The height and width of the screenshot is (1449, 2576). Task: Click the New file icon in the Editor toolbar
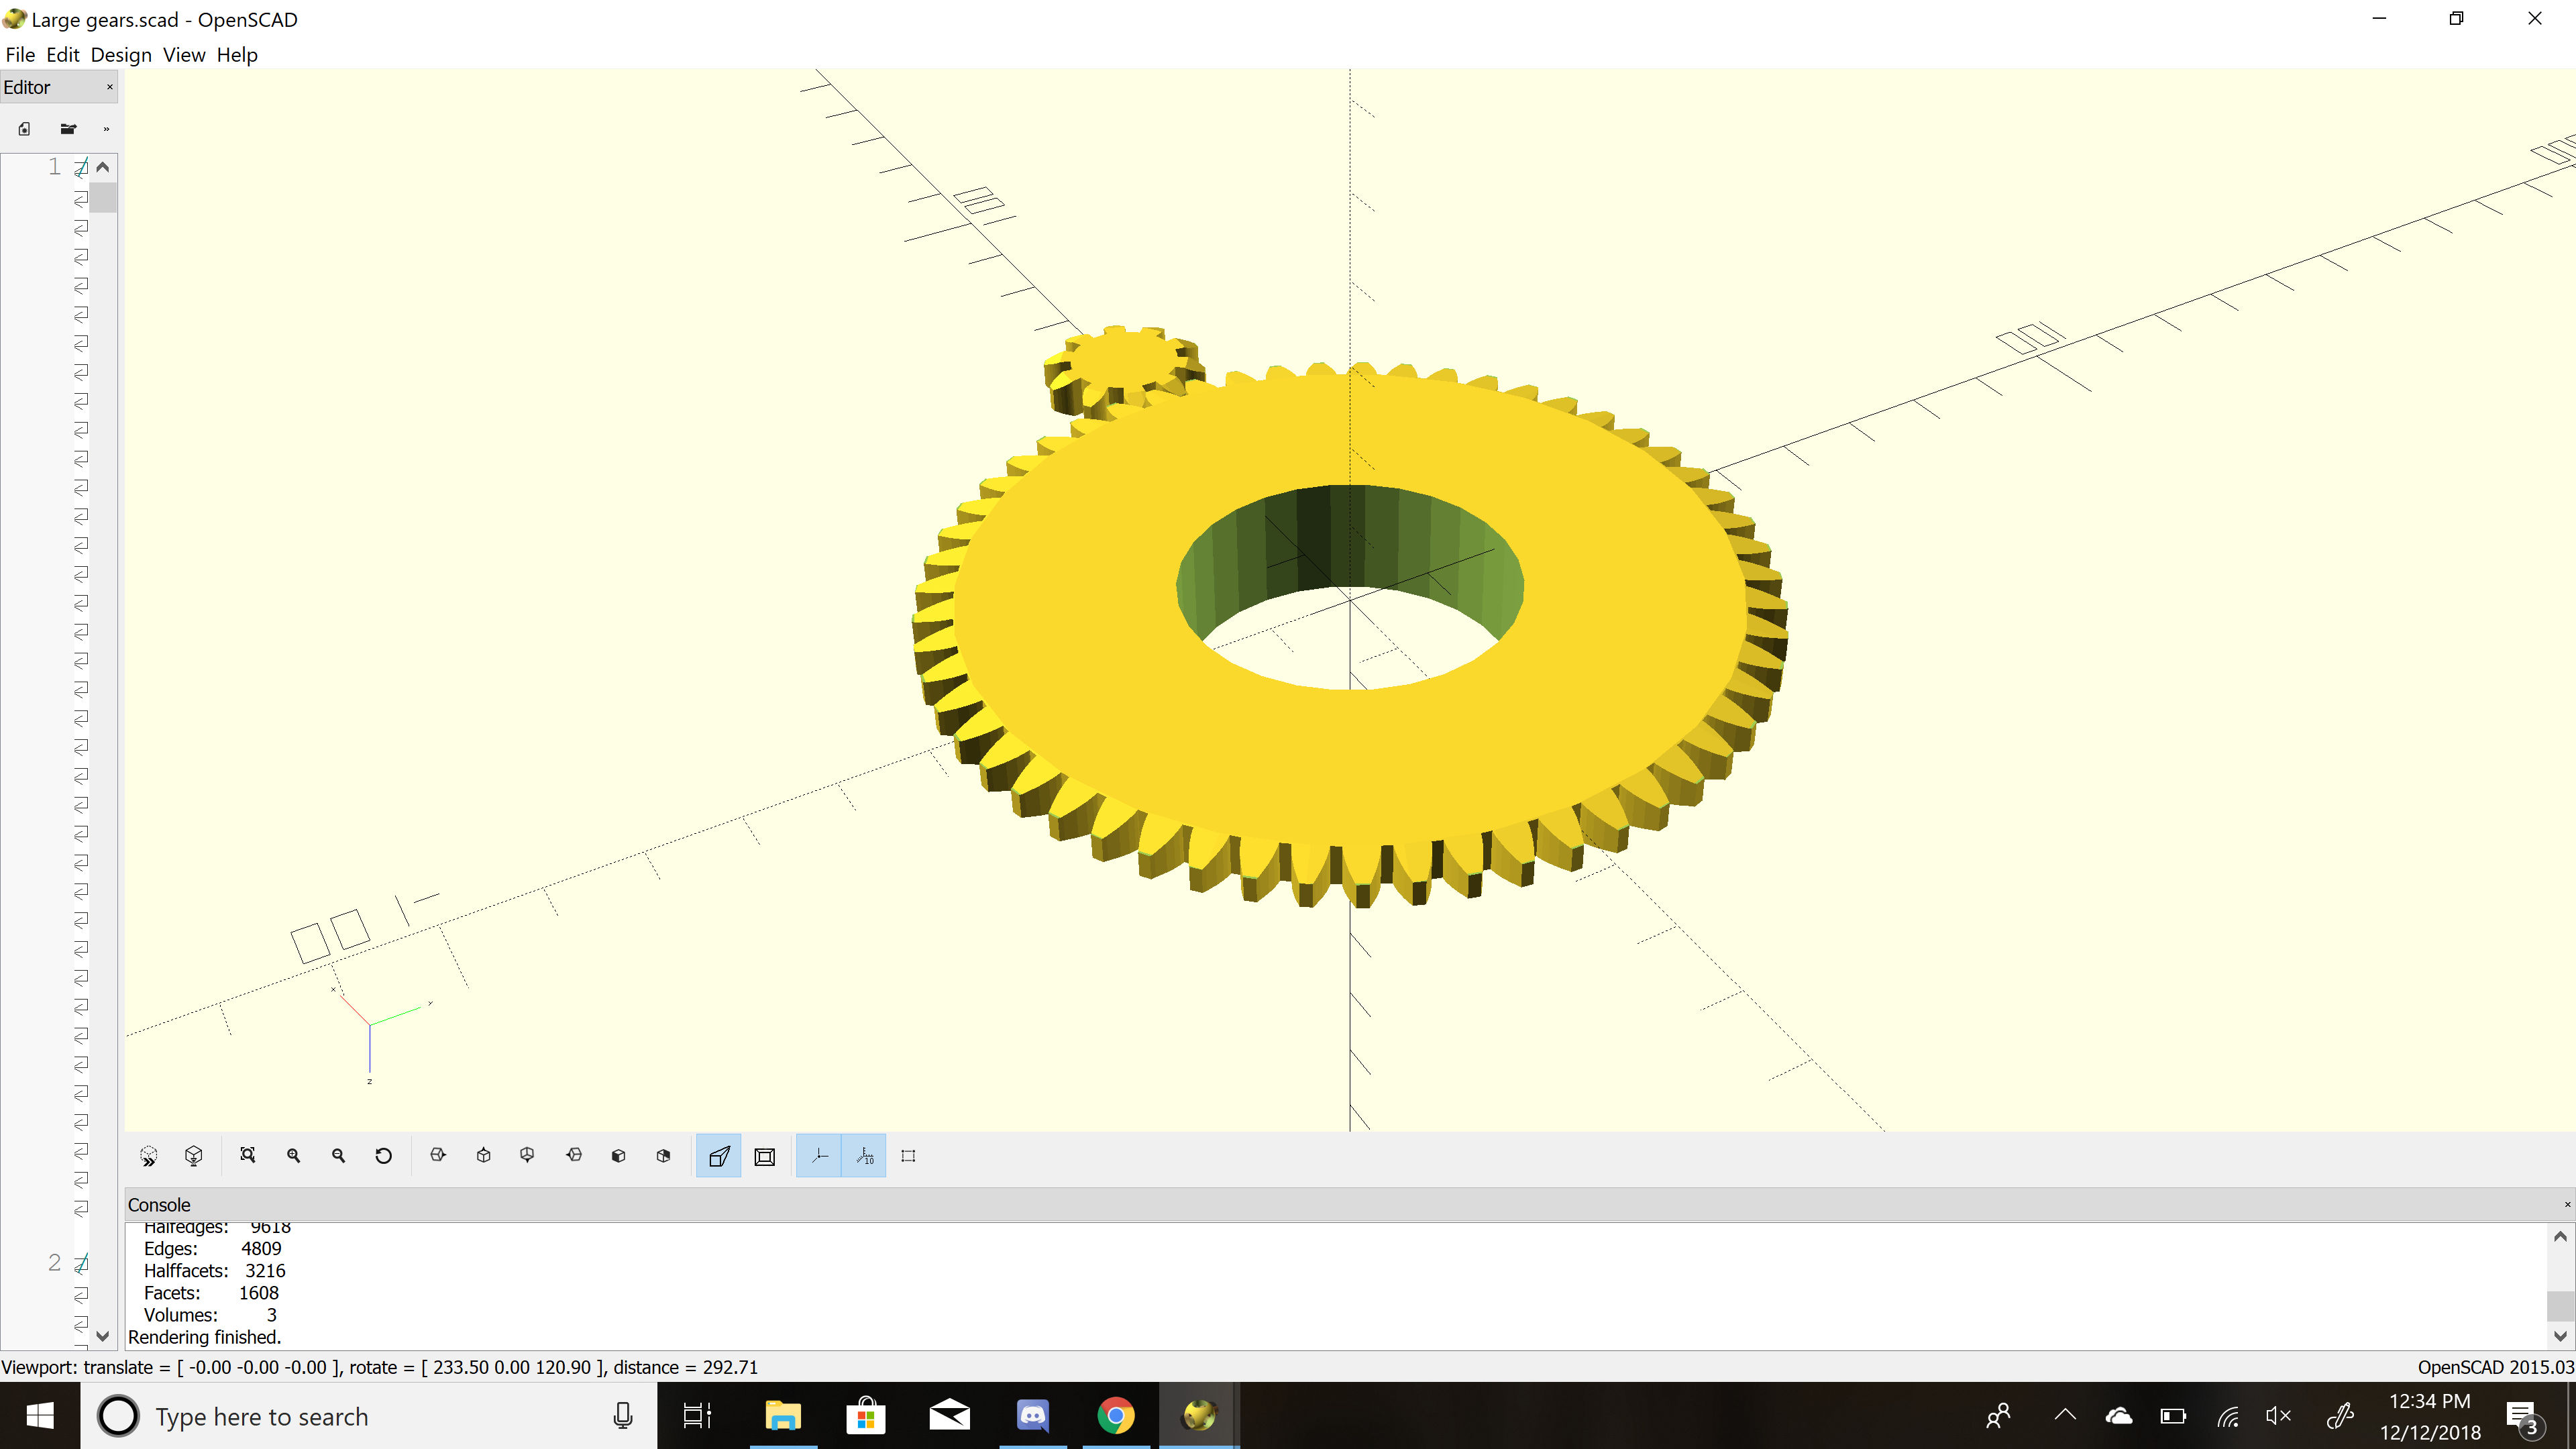point(24,129)
